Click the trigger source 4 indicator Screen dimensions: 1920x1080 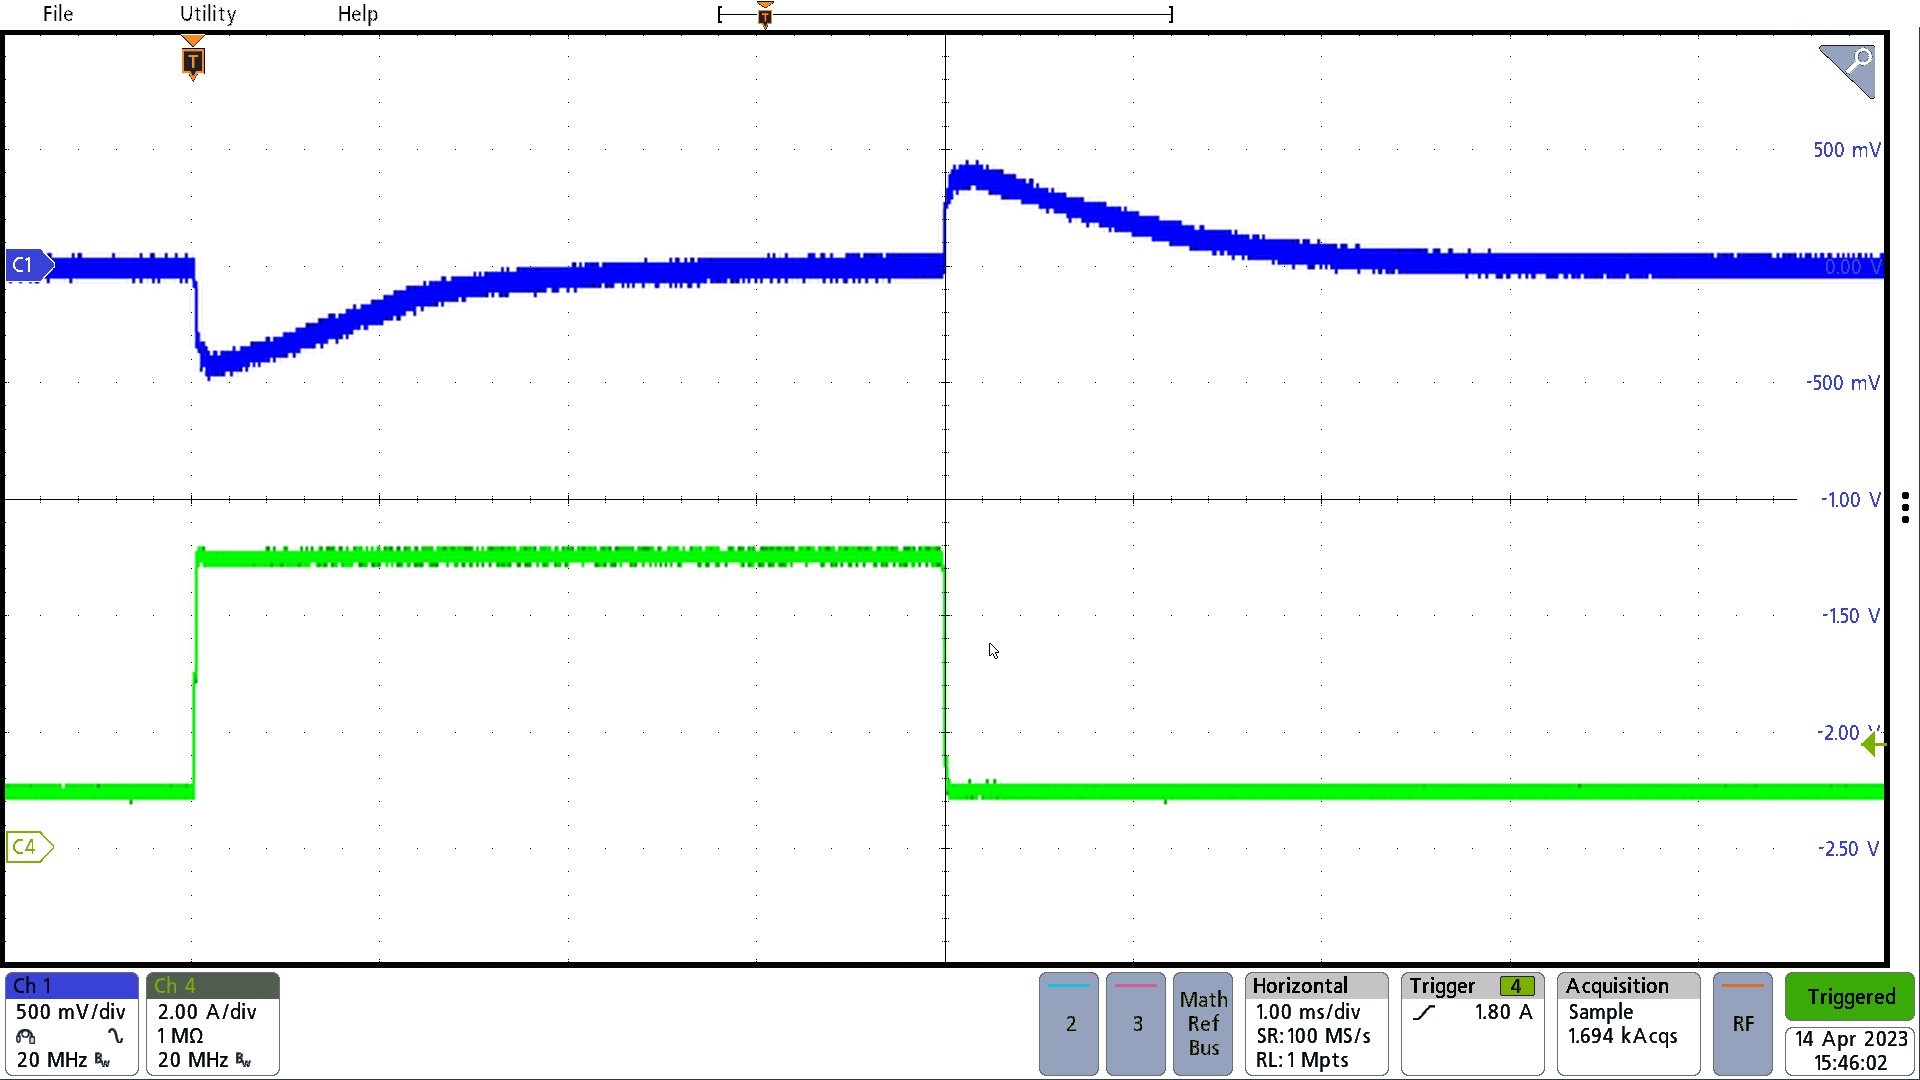(x=1516, y=986)
